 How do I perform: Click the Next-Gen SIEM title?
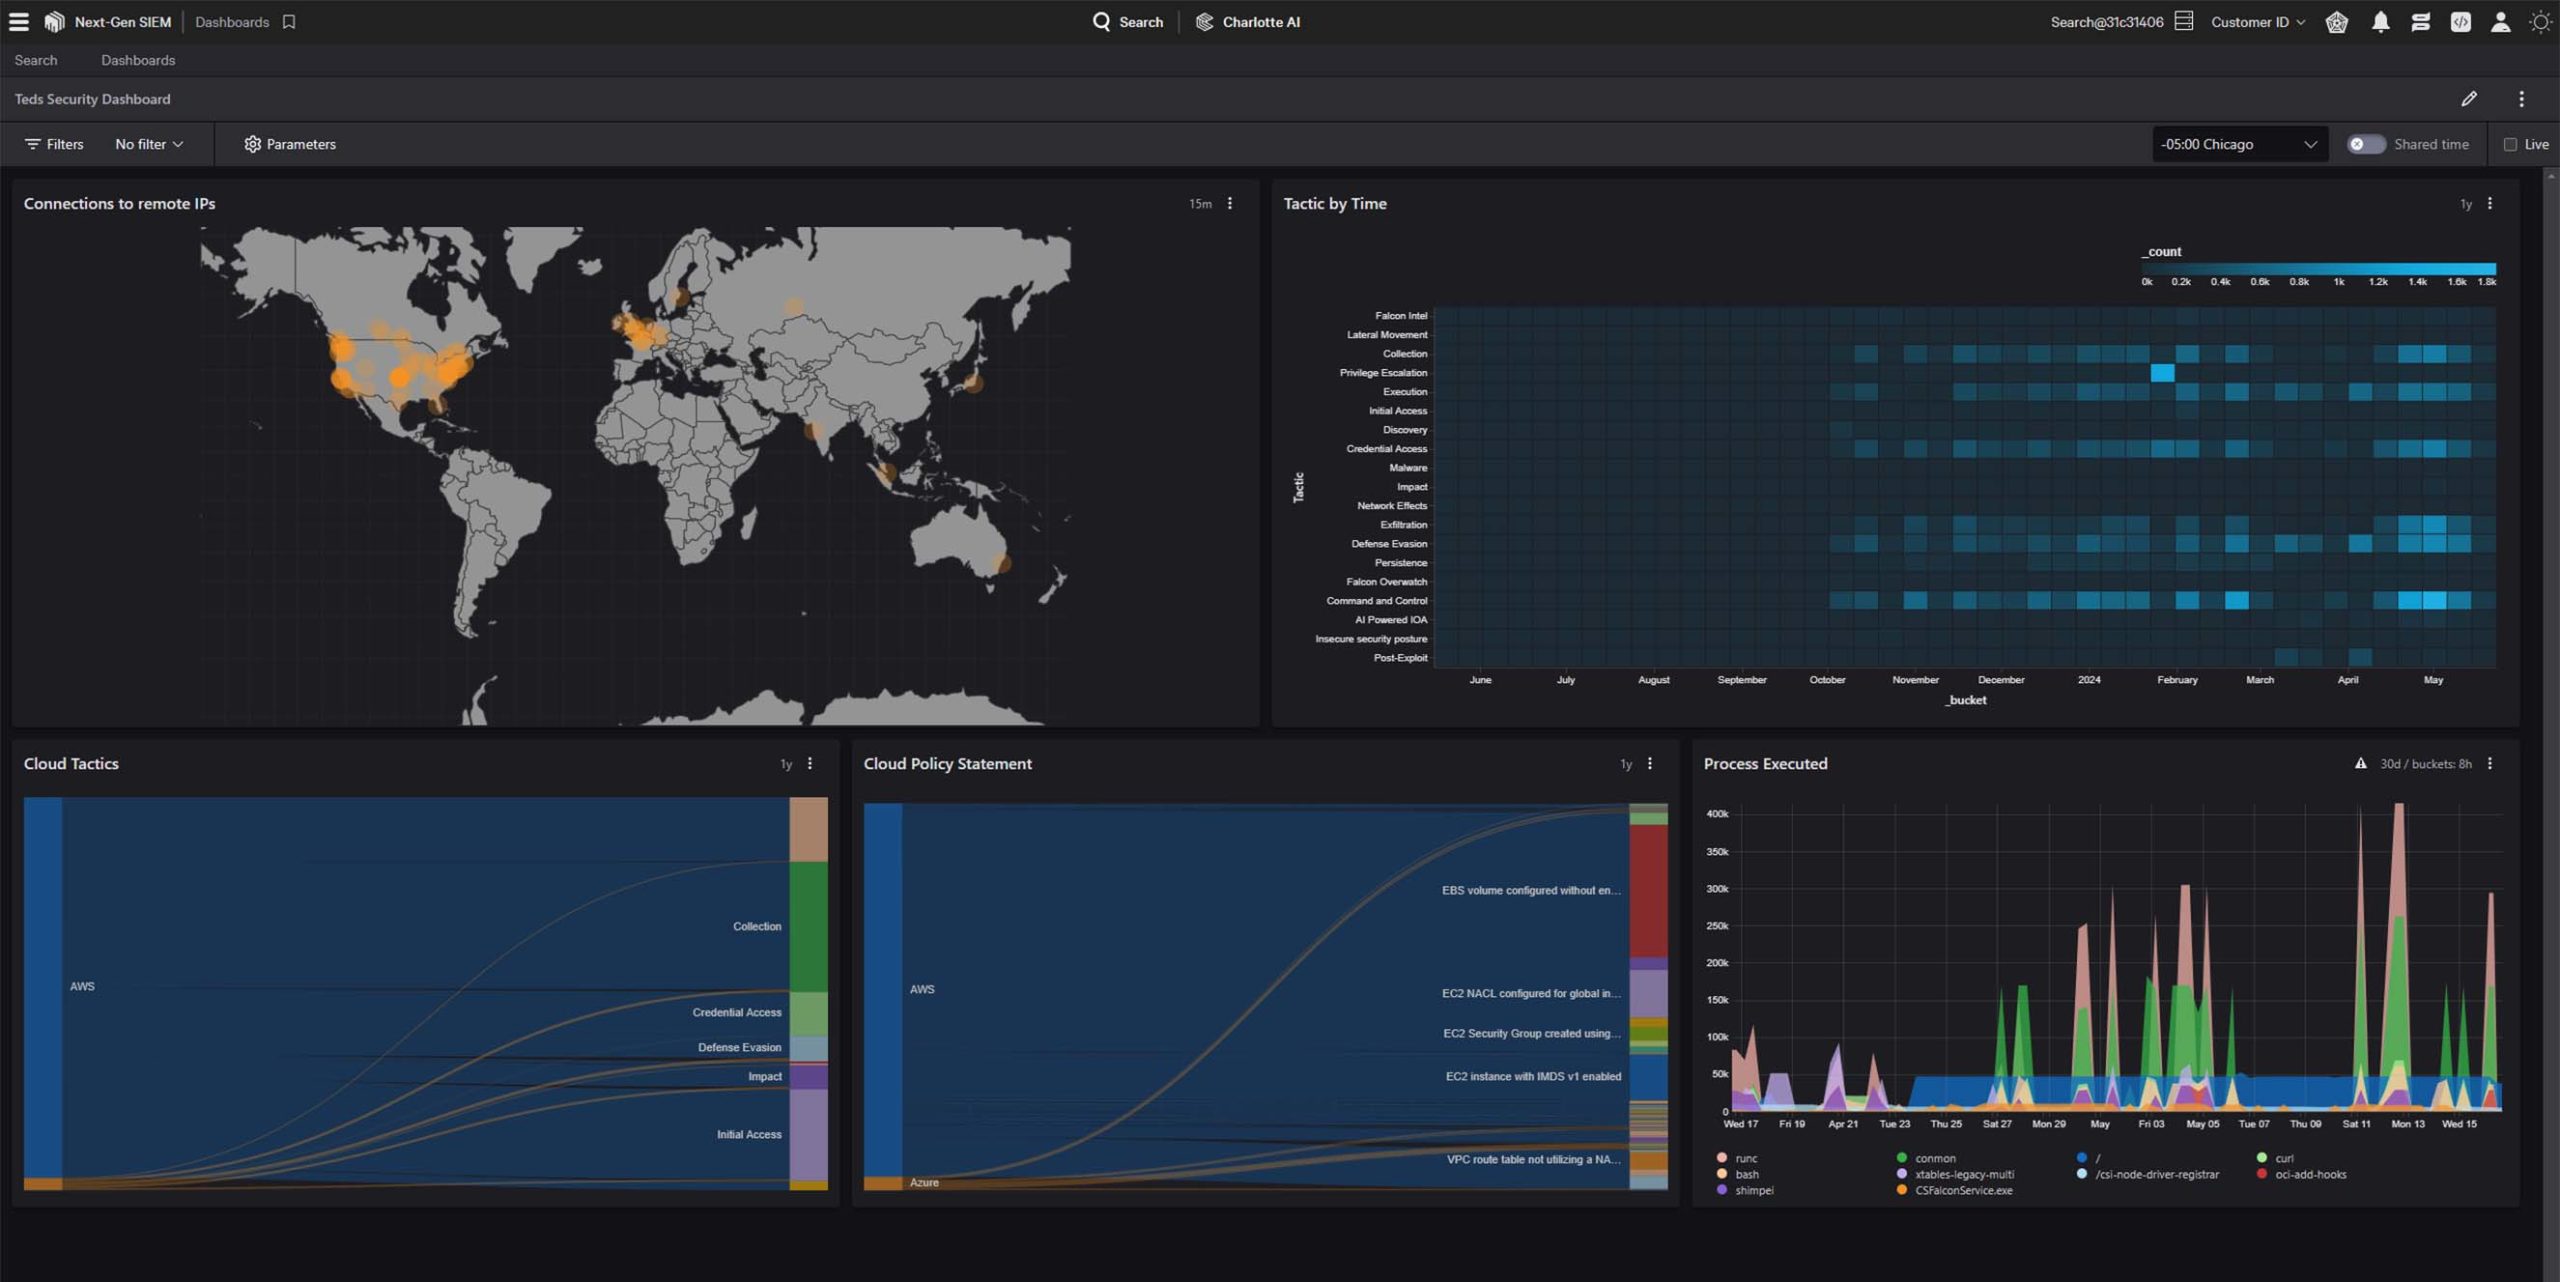[122, 21]
